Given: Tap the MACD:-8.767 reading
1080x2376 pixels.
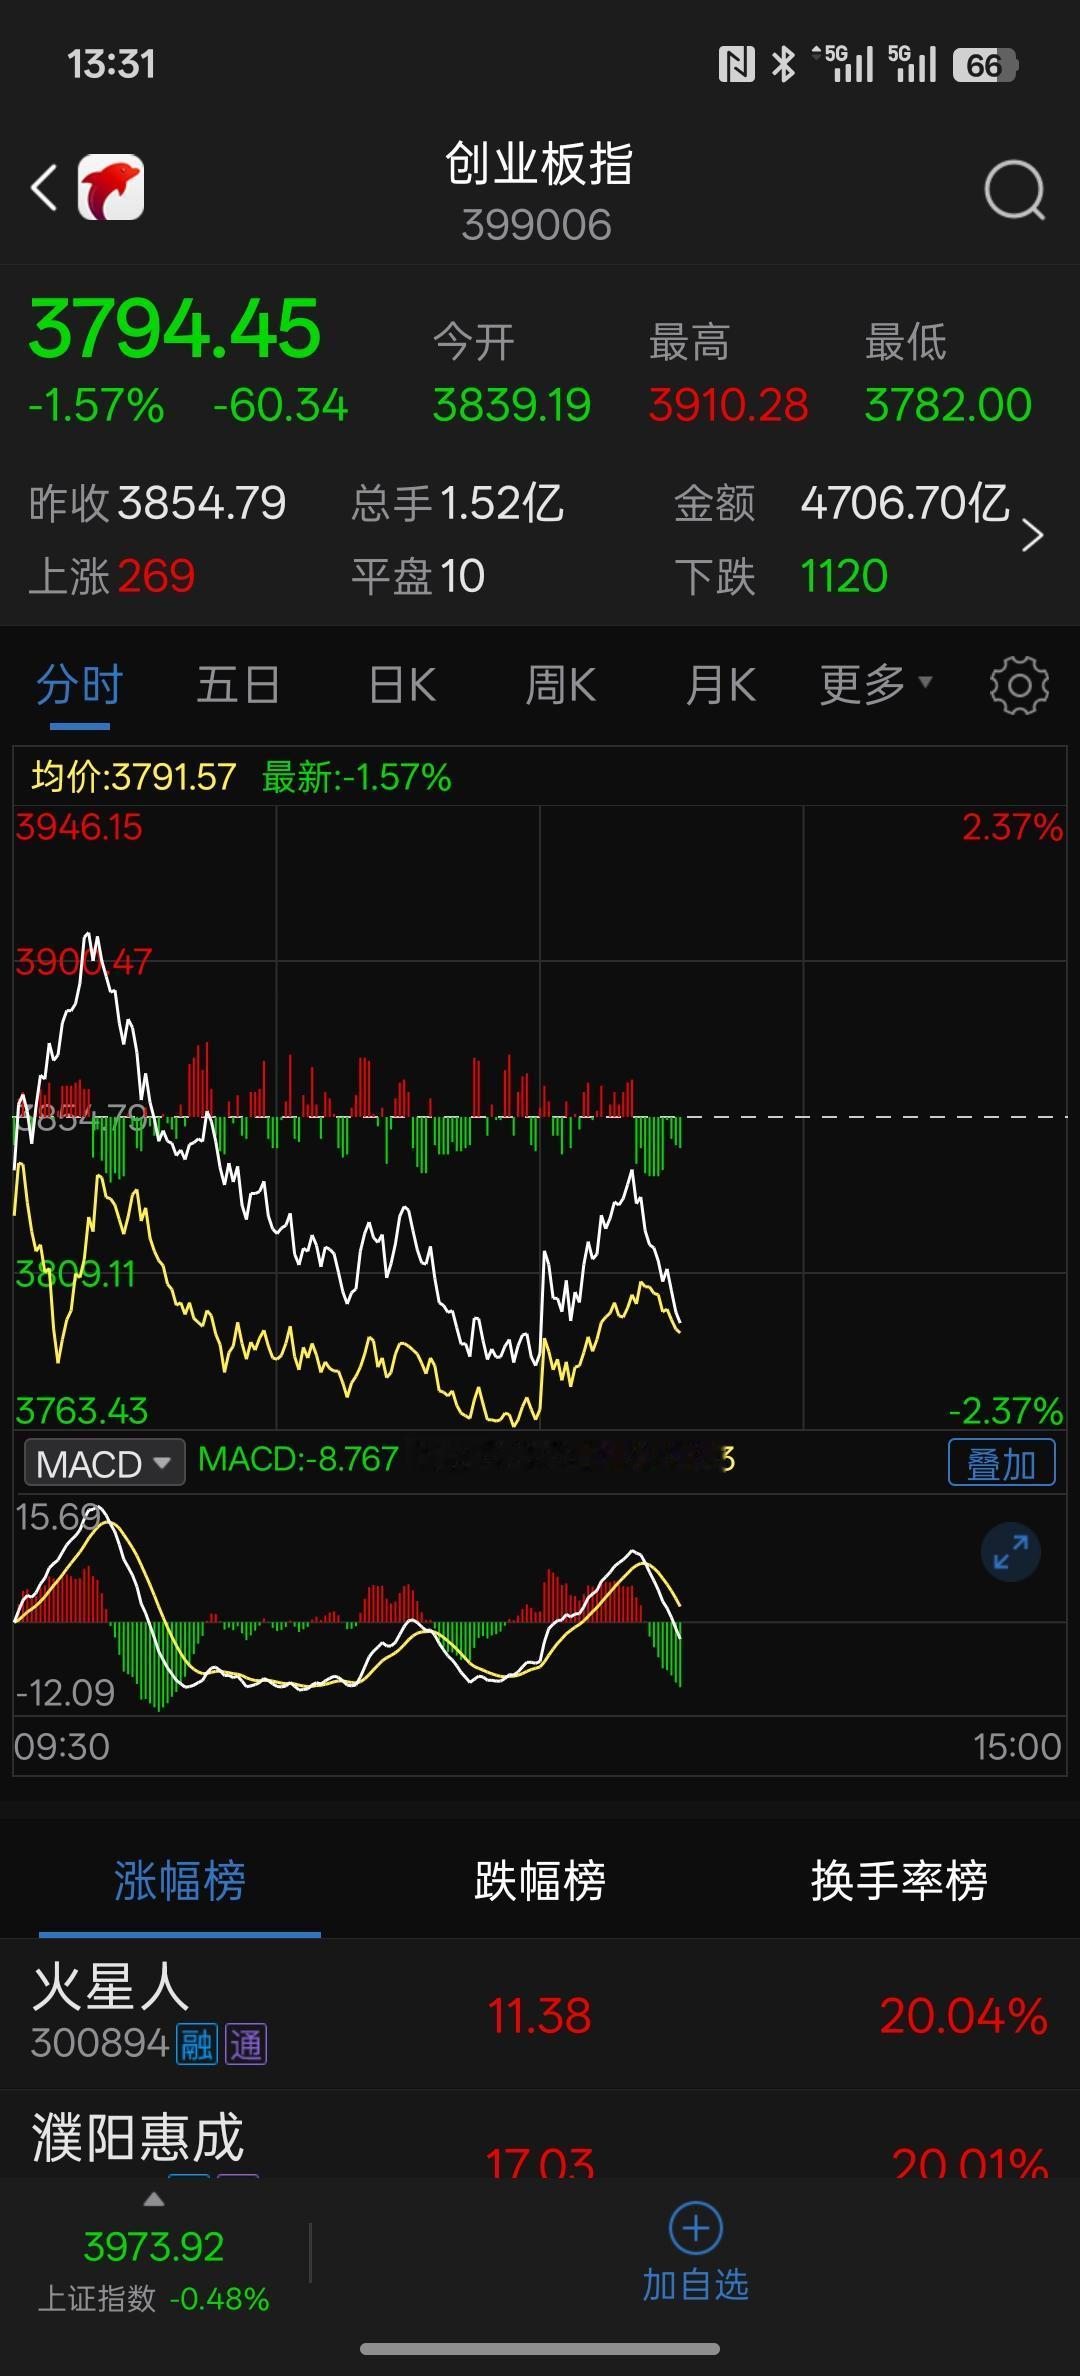Looking at the screenshot, I should tap(298, 1460).
